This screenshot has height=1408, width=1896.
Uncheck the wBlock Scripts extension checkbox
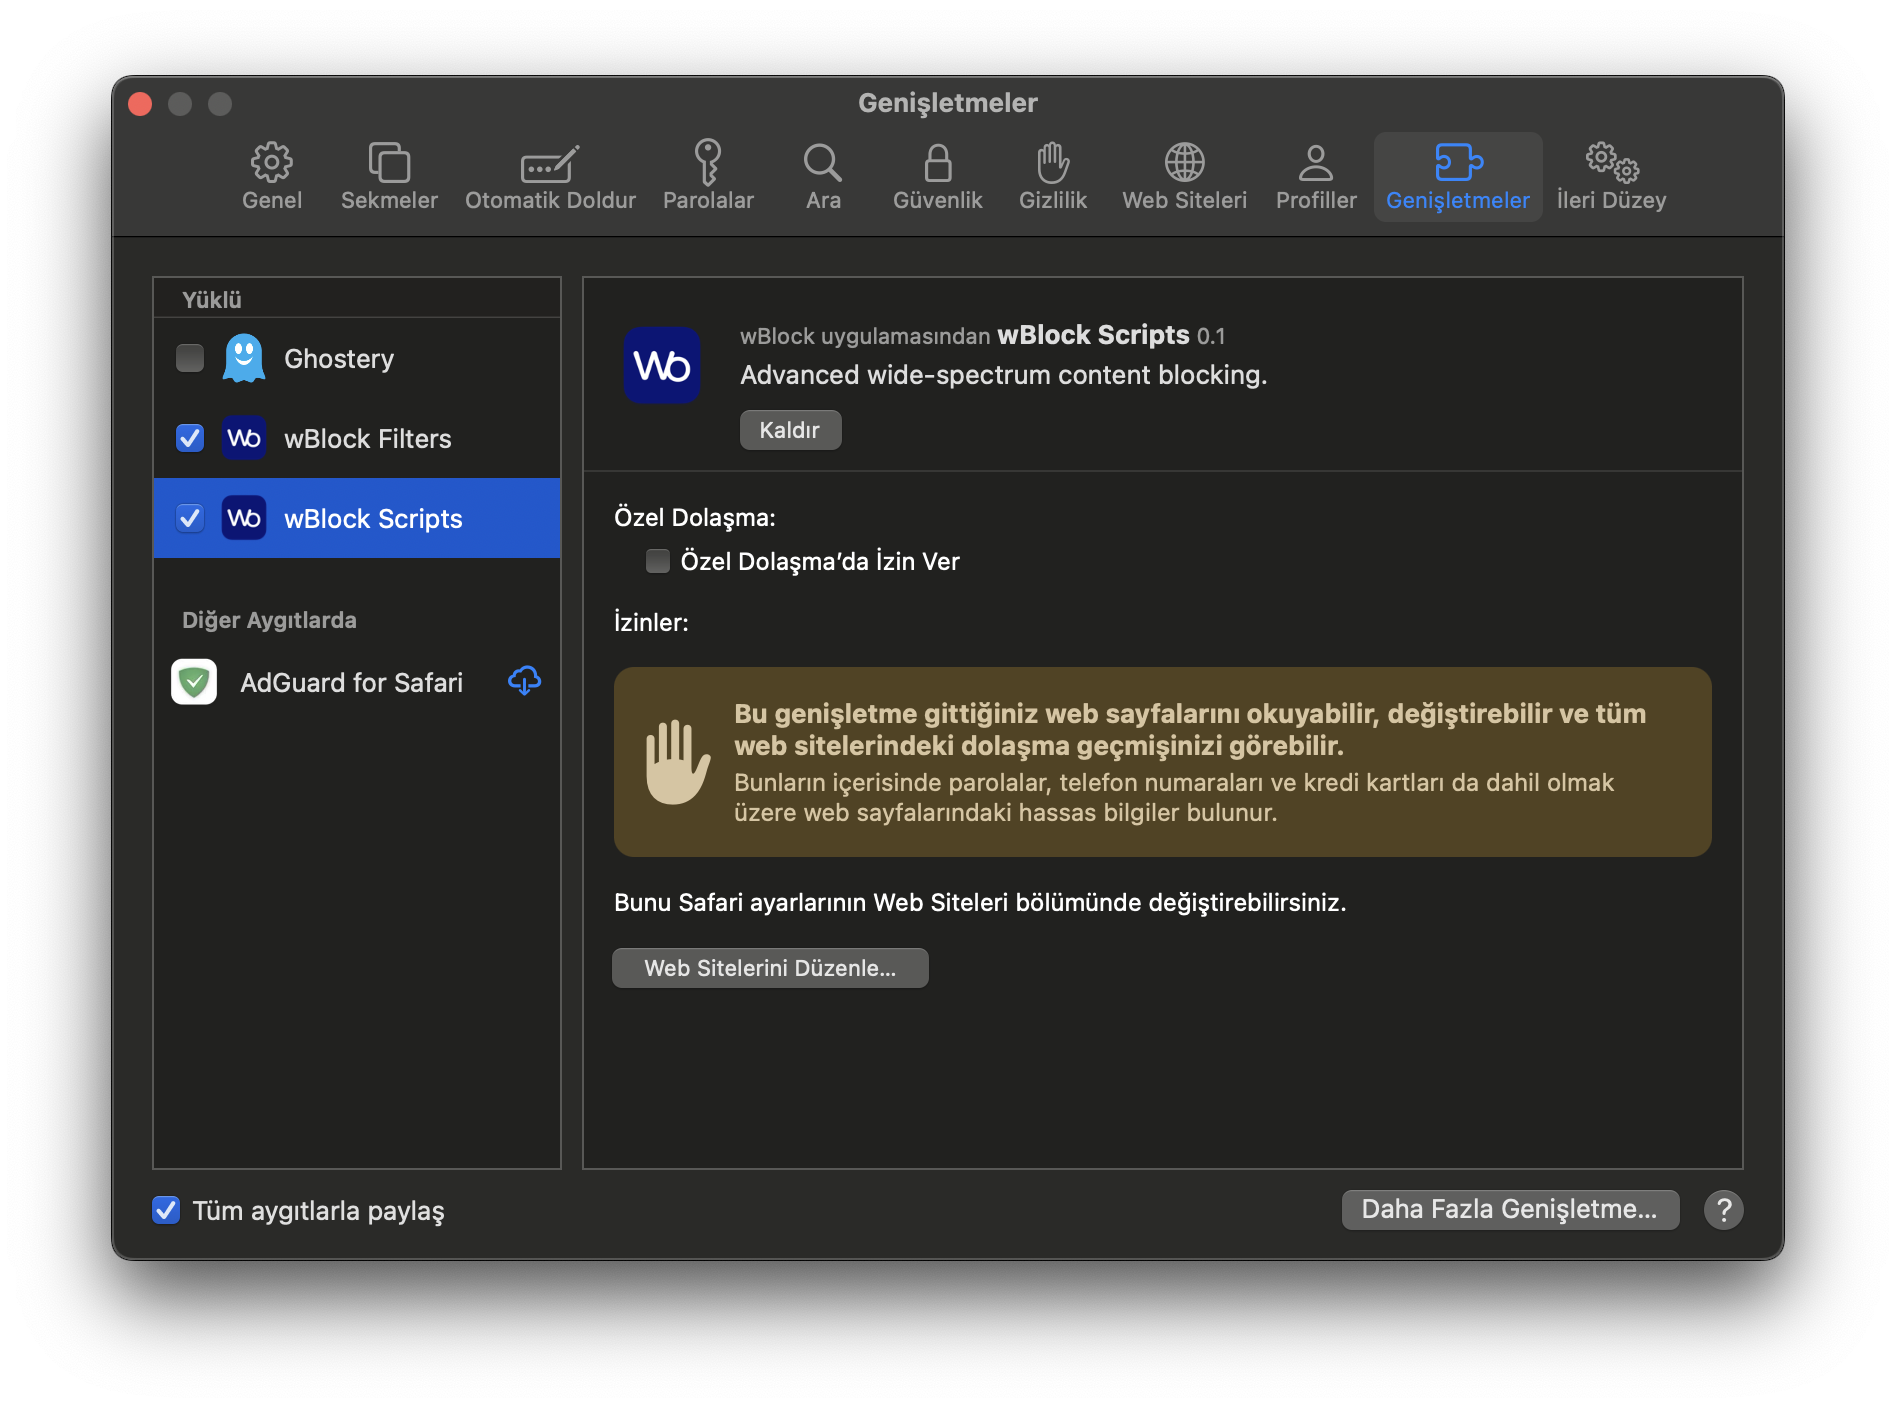click(190, 518)
